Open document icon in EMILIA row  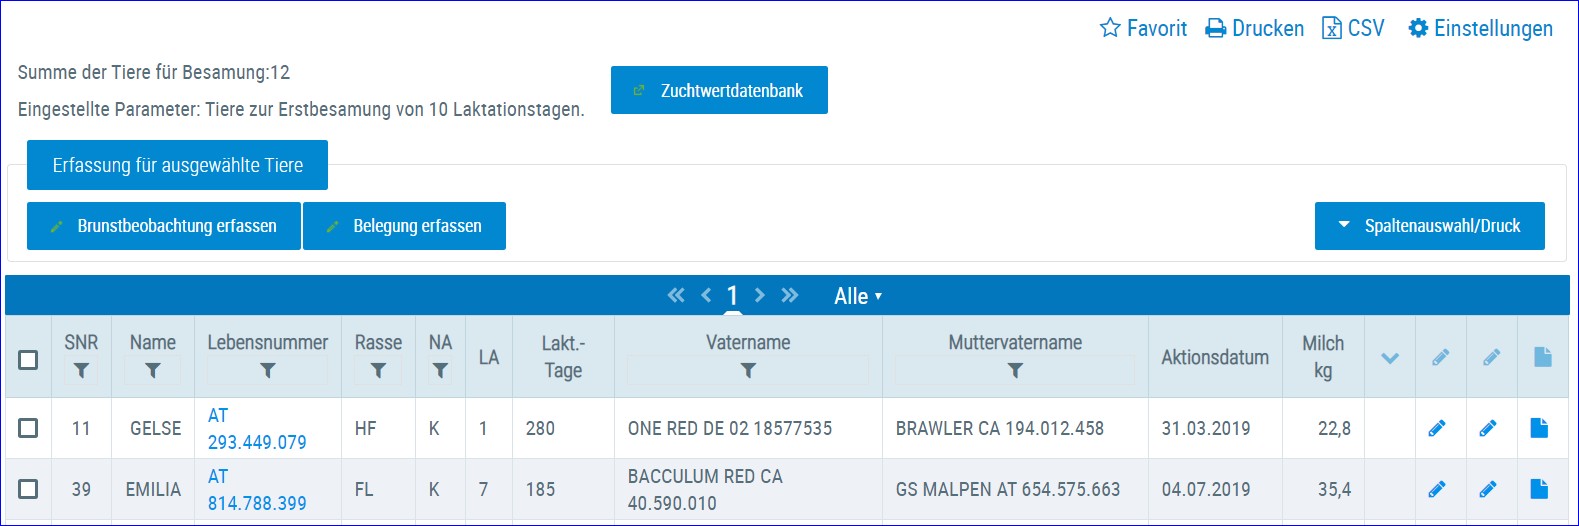coord(1539,489)
